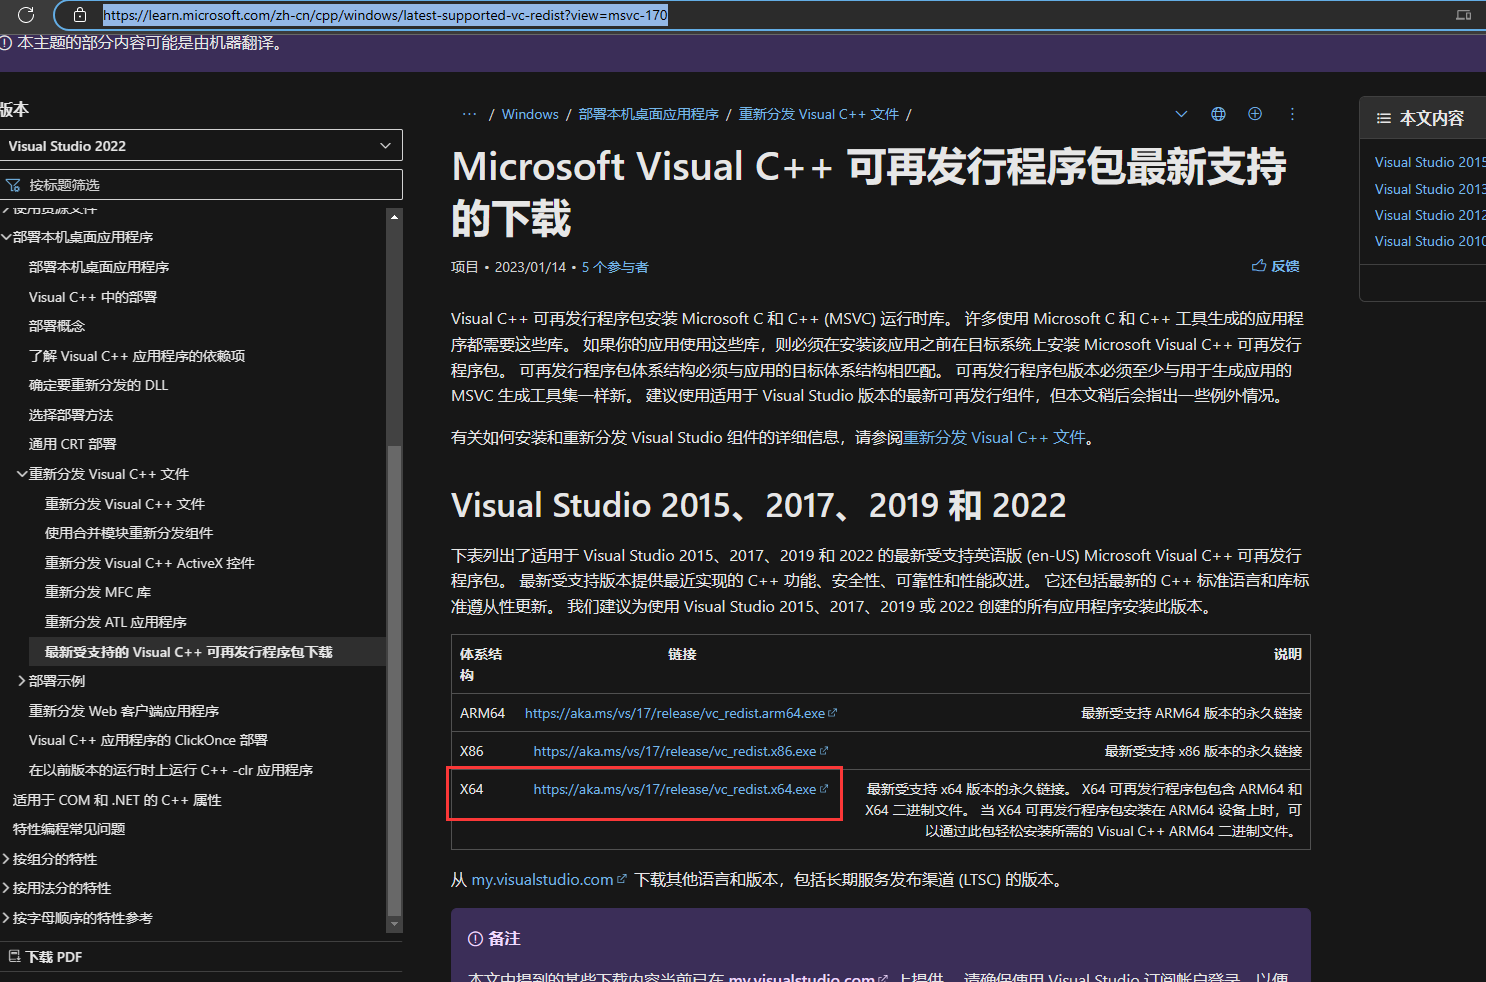Screen dimensions: 1486x982
Task: Click the split-screen icon at top right
Action: pos(1463,15)
